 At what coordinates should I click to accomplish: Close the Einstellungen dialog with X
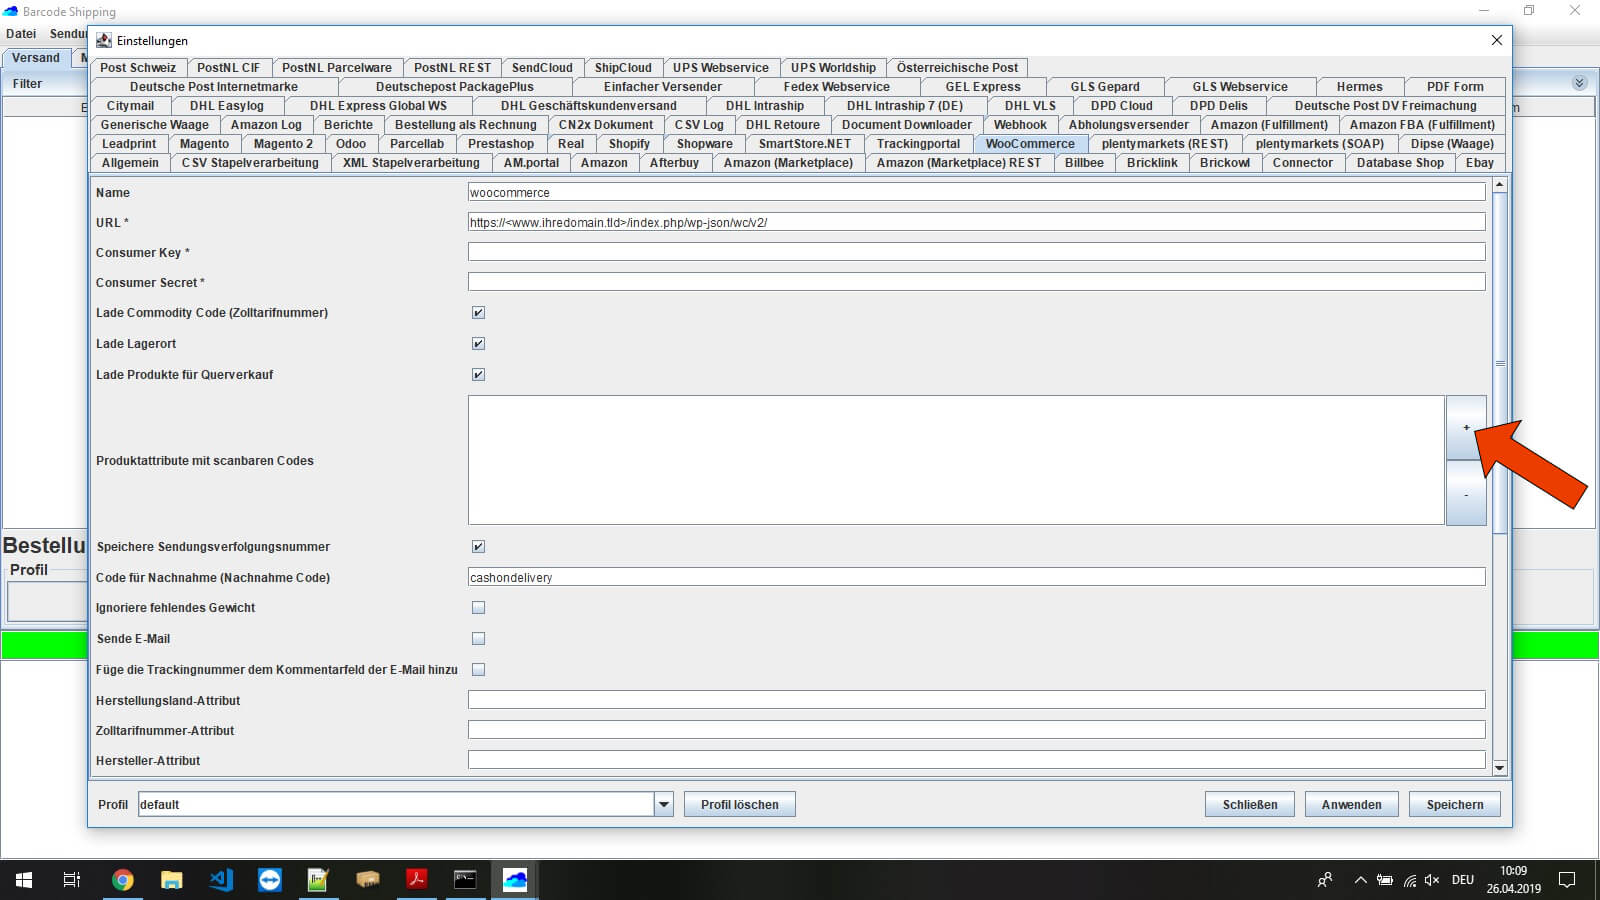click(x=1497, y=40)
